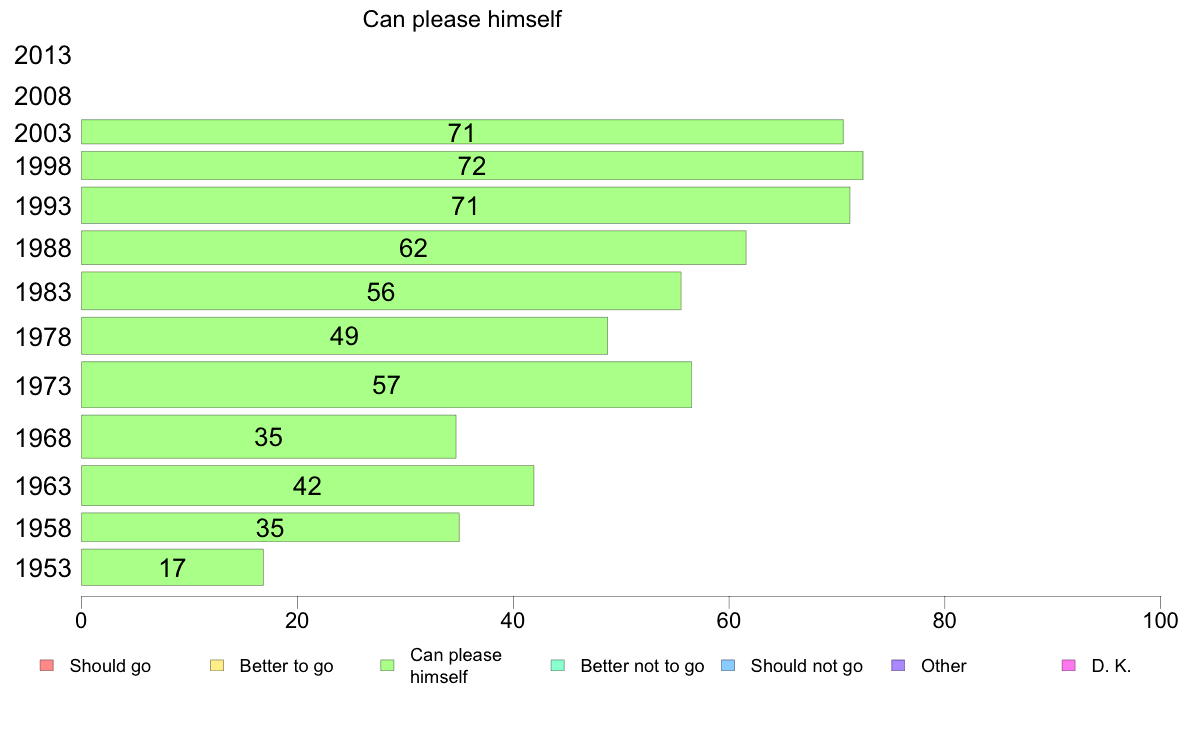Click the pink D. K. legend swatch
Image resolution: width=1188 pixels, height=736 pixels.
[1069, 666]
